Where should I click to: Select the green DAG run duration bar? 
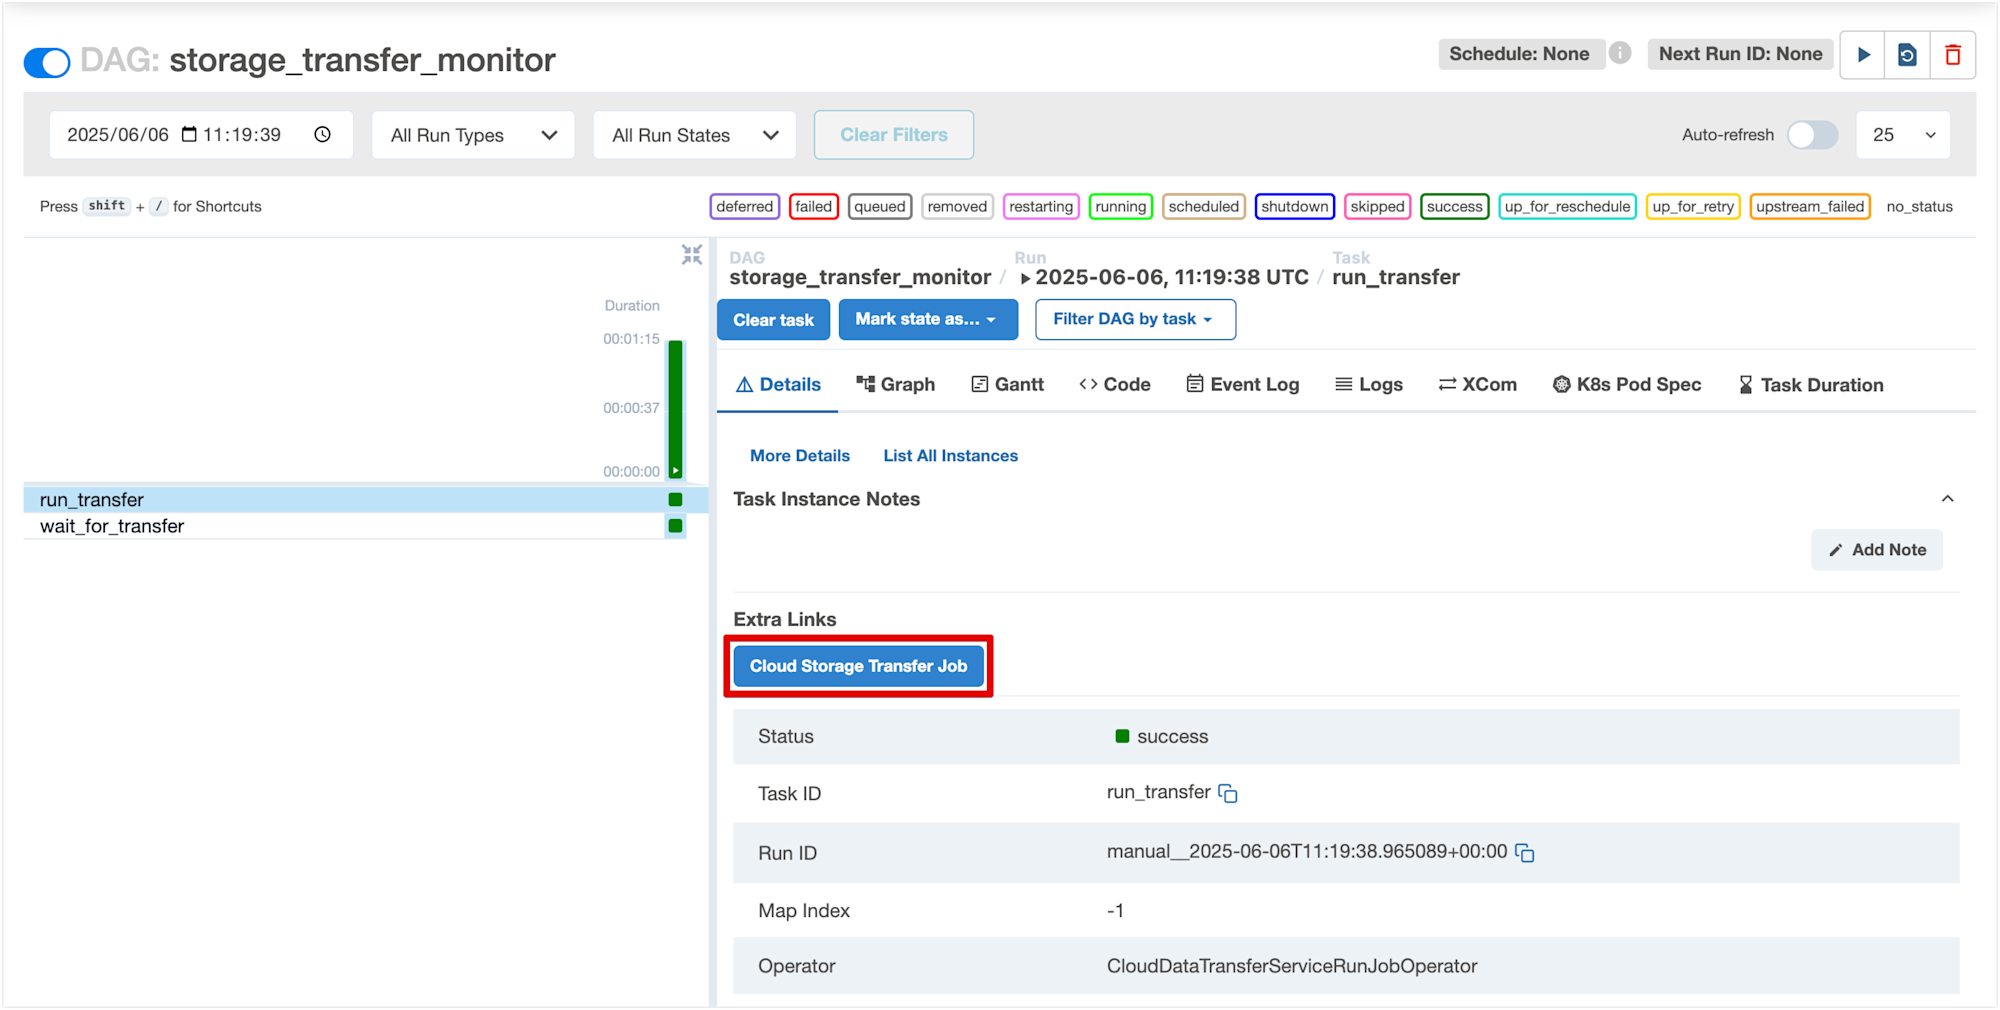pyautogui.click(x=676, y=409)
